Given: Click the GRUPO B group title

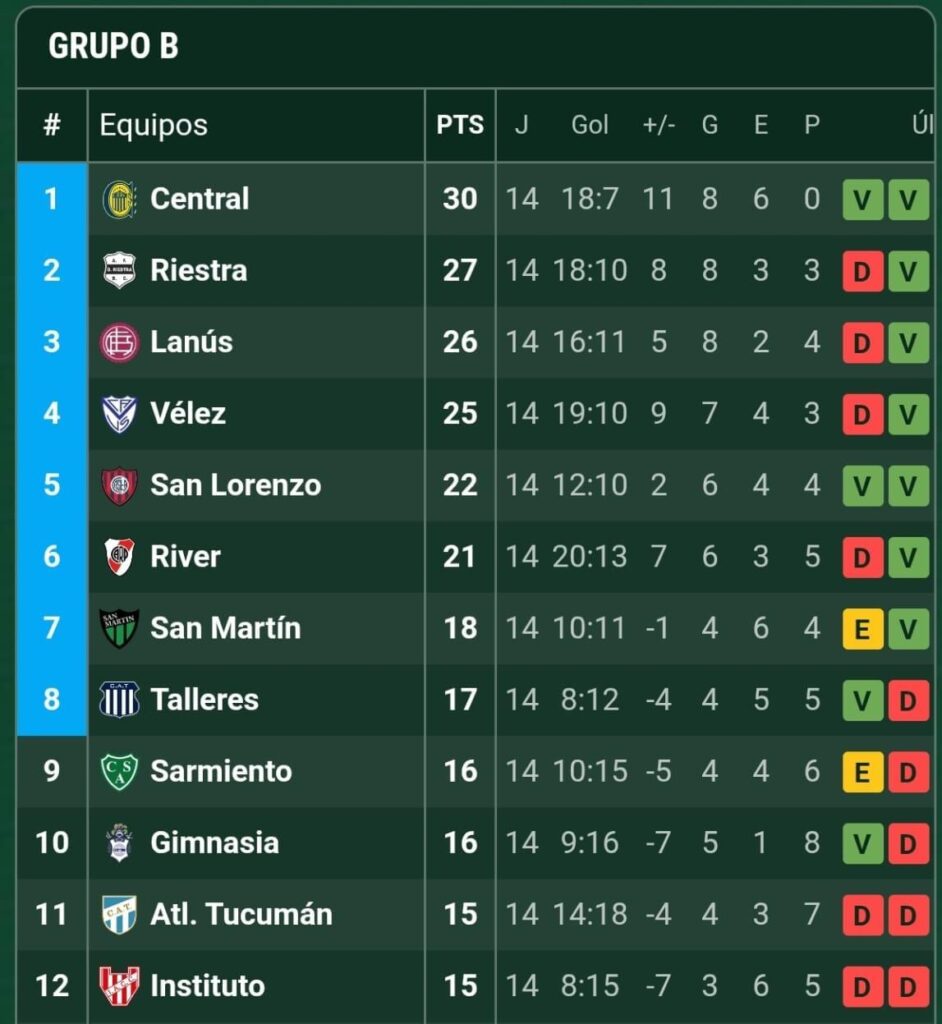Looking at the screenshot, I should (x=113, y=47).
